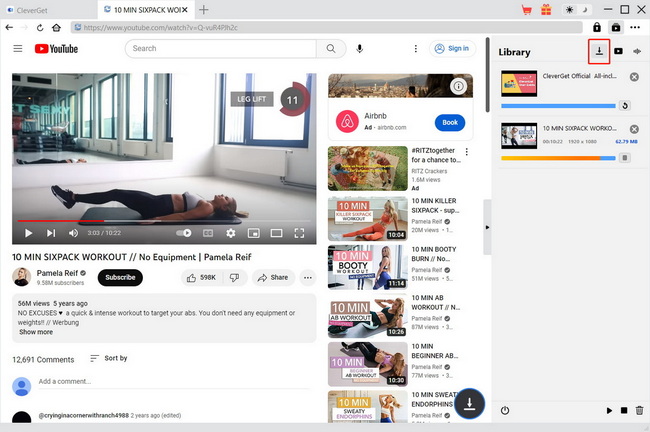Toggle YouTube autoplay switch in player

[x=184, y=233]
